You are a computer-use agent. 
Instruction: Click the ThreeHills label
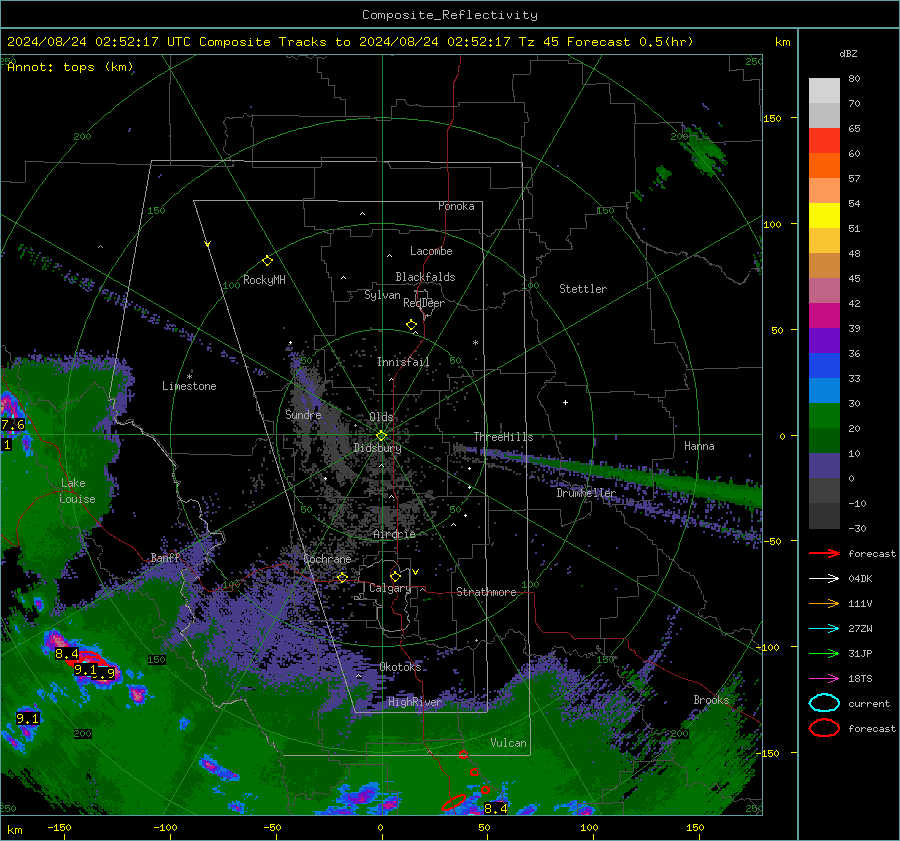(x=503, y=437)
